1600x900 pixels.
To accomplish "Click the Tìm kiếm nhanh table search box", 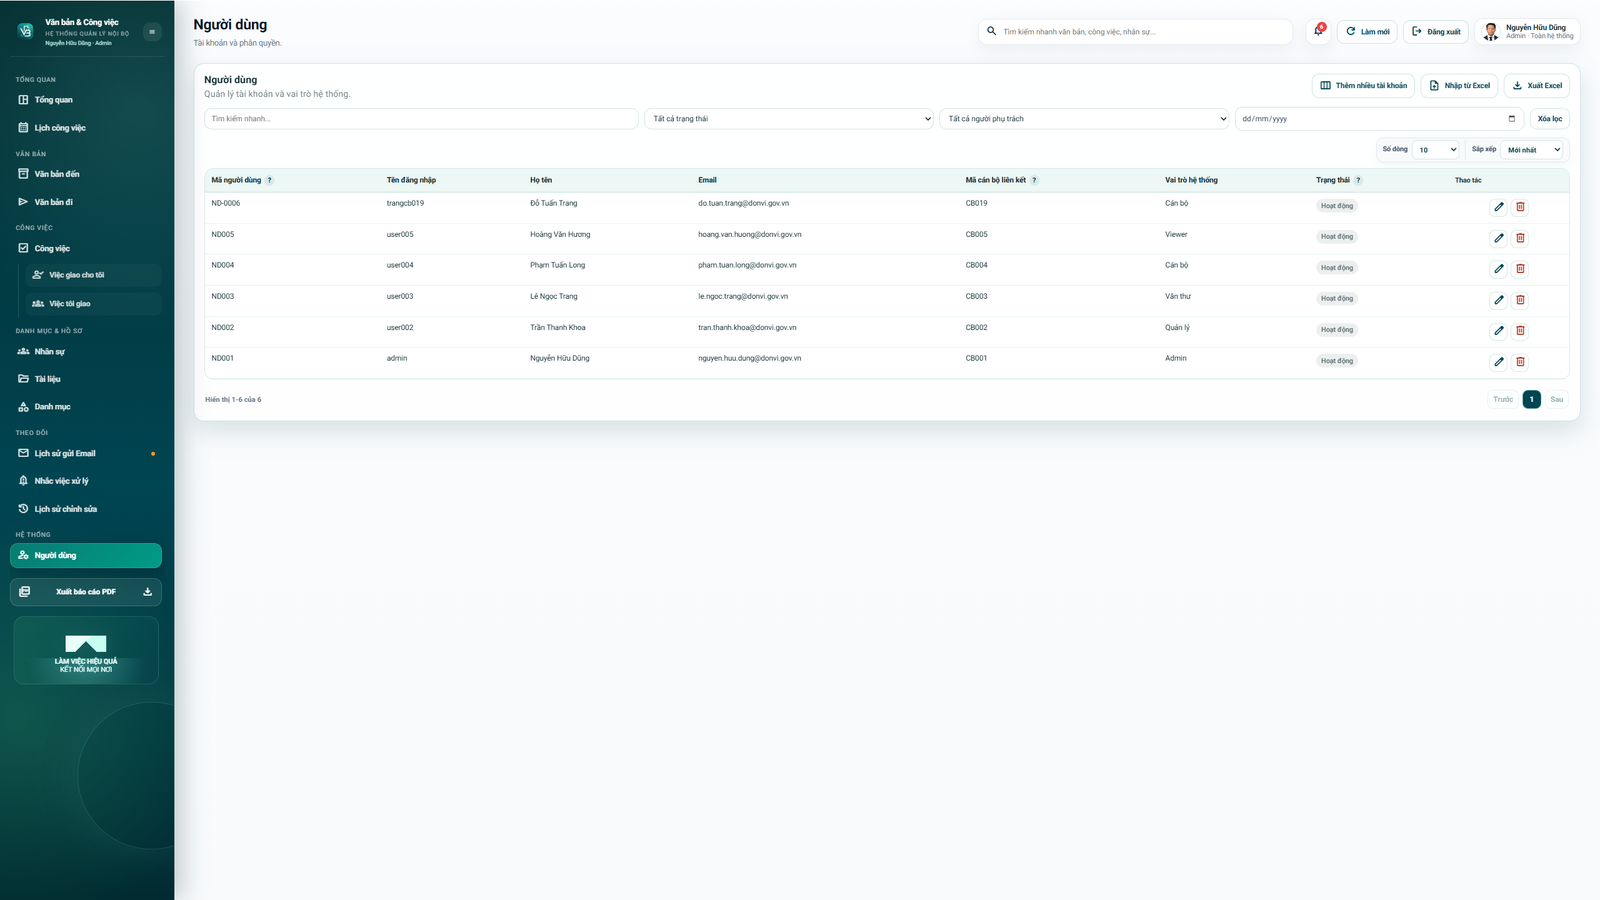I will pos(421,119).
